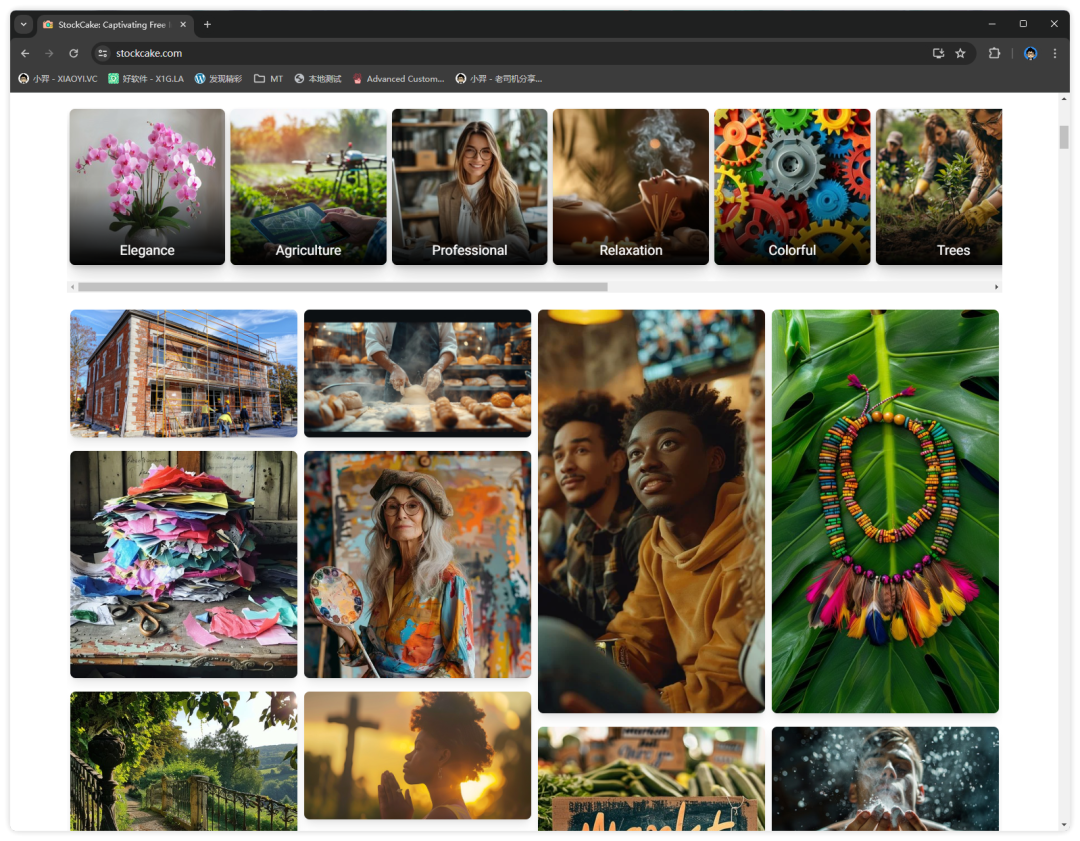Bookmark this page with the star icon
This screenshot has width=1080, height=841.
(960, 53)
